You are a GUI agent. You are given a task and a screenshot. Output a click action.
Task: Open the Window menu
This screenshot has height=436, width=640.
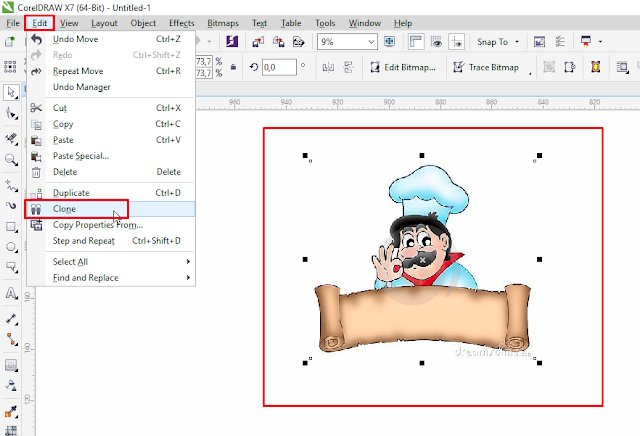[x=364, y=23]
